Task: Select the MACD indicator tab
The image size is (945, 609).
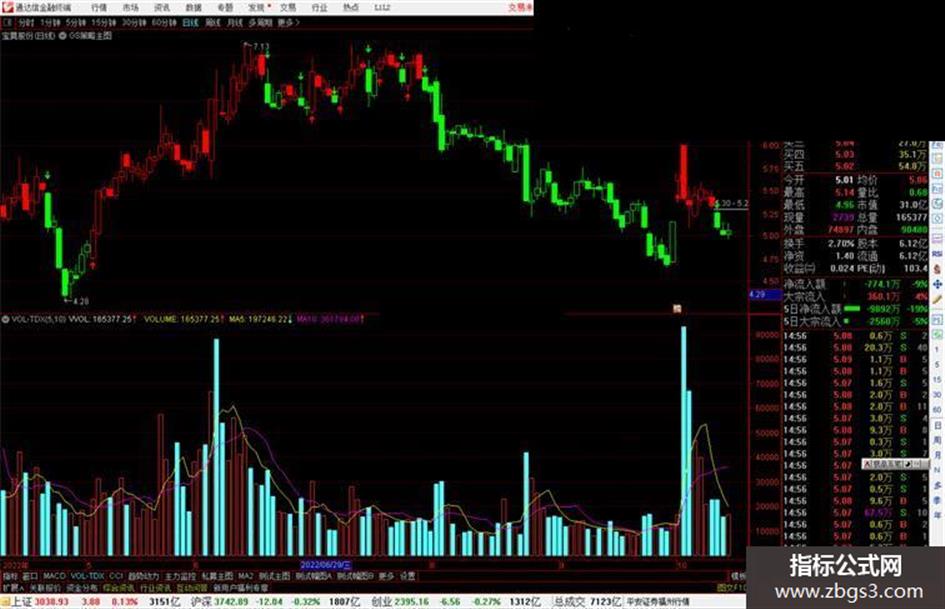Action: point(54,576)
